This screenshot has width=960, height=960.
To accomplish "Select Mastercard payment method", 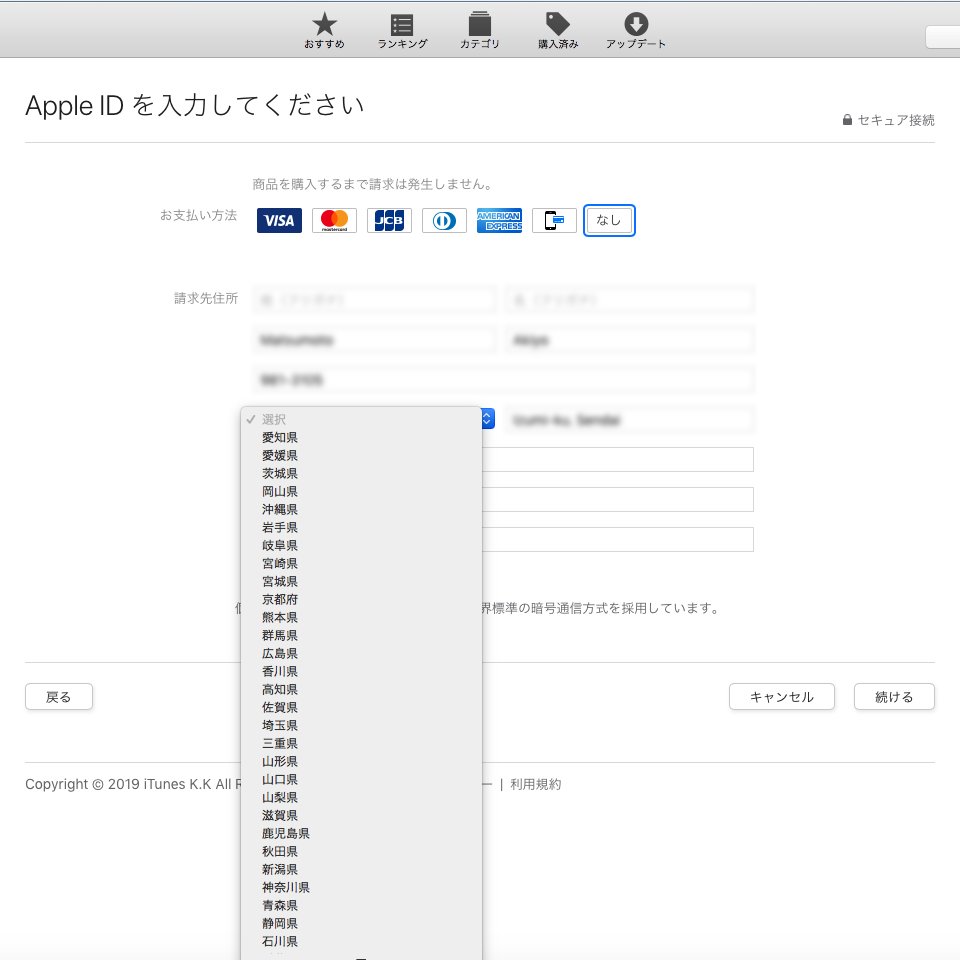I will (x=334, y=220).
